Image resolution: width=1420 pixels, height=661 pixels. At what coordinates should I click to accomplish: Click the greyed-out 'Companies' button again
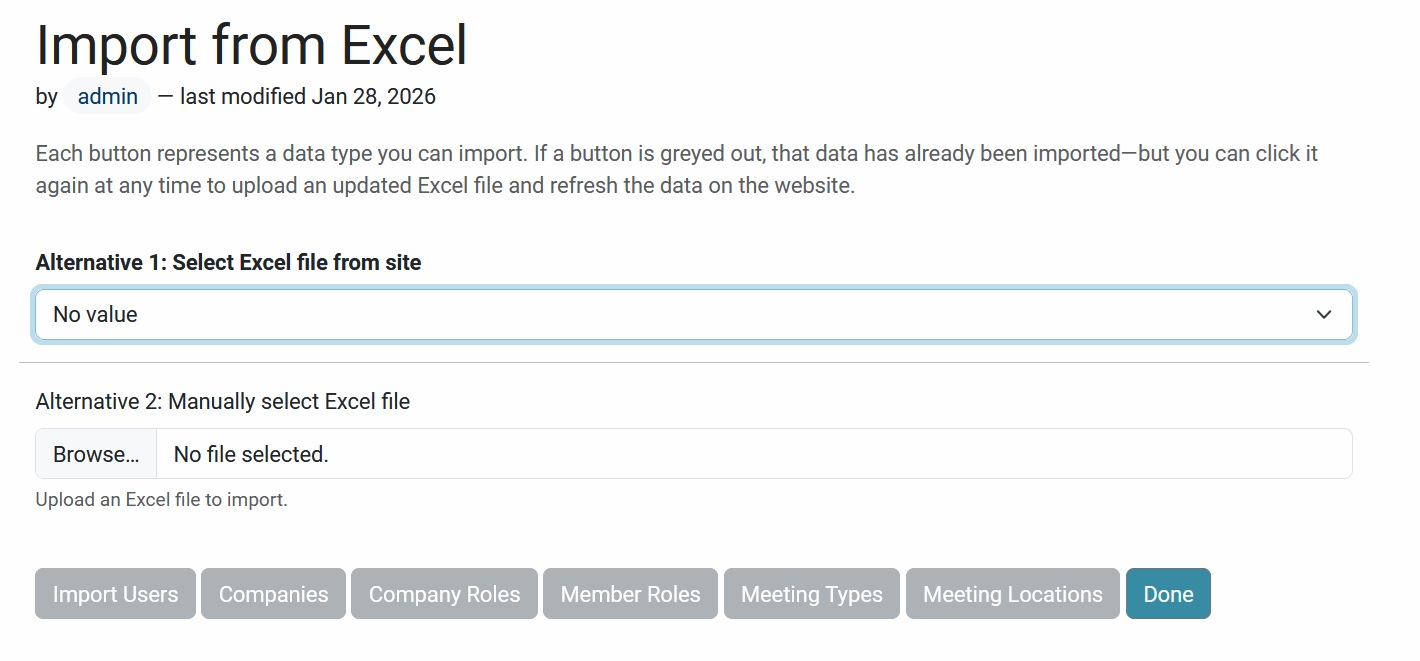(273, 593)
